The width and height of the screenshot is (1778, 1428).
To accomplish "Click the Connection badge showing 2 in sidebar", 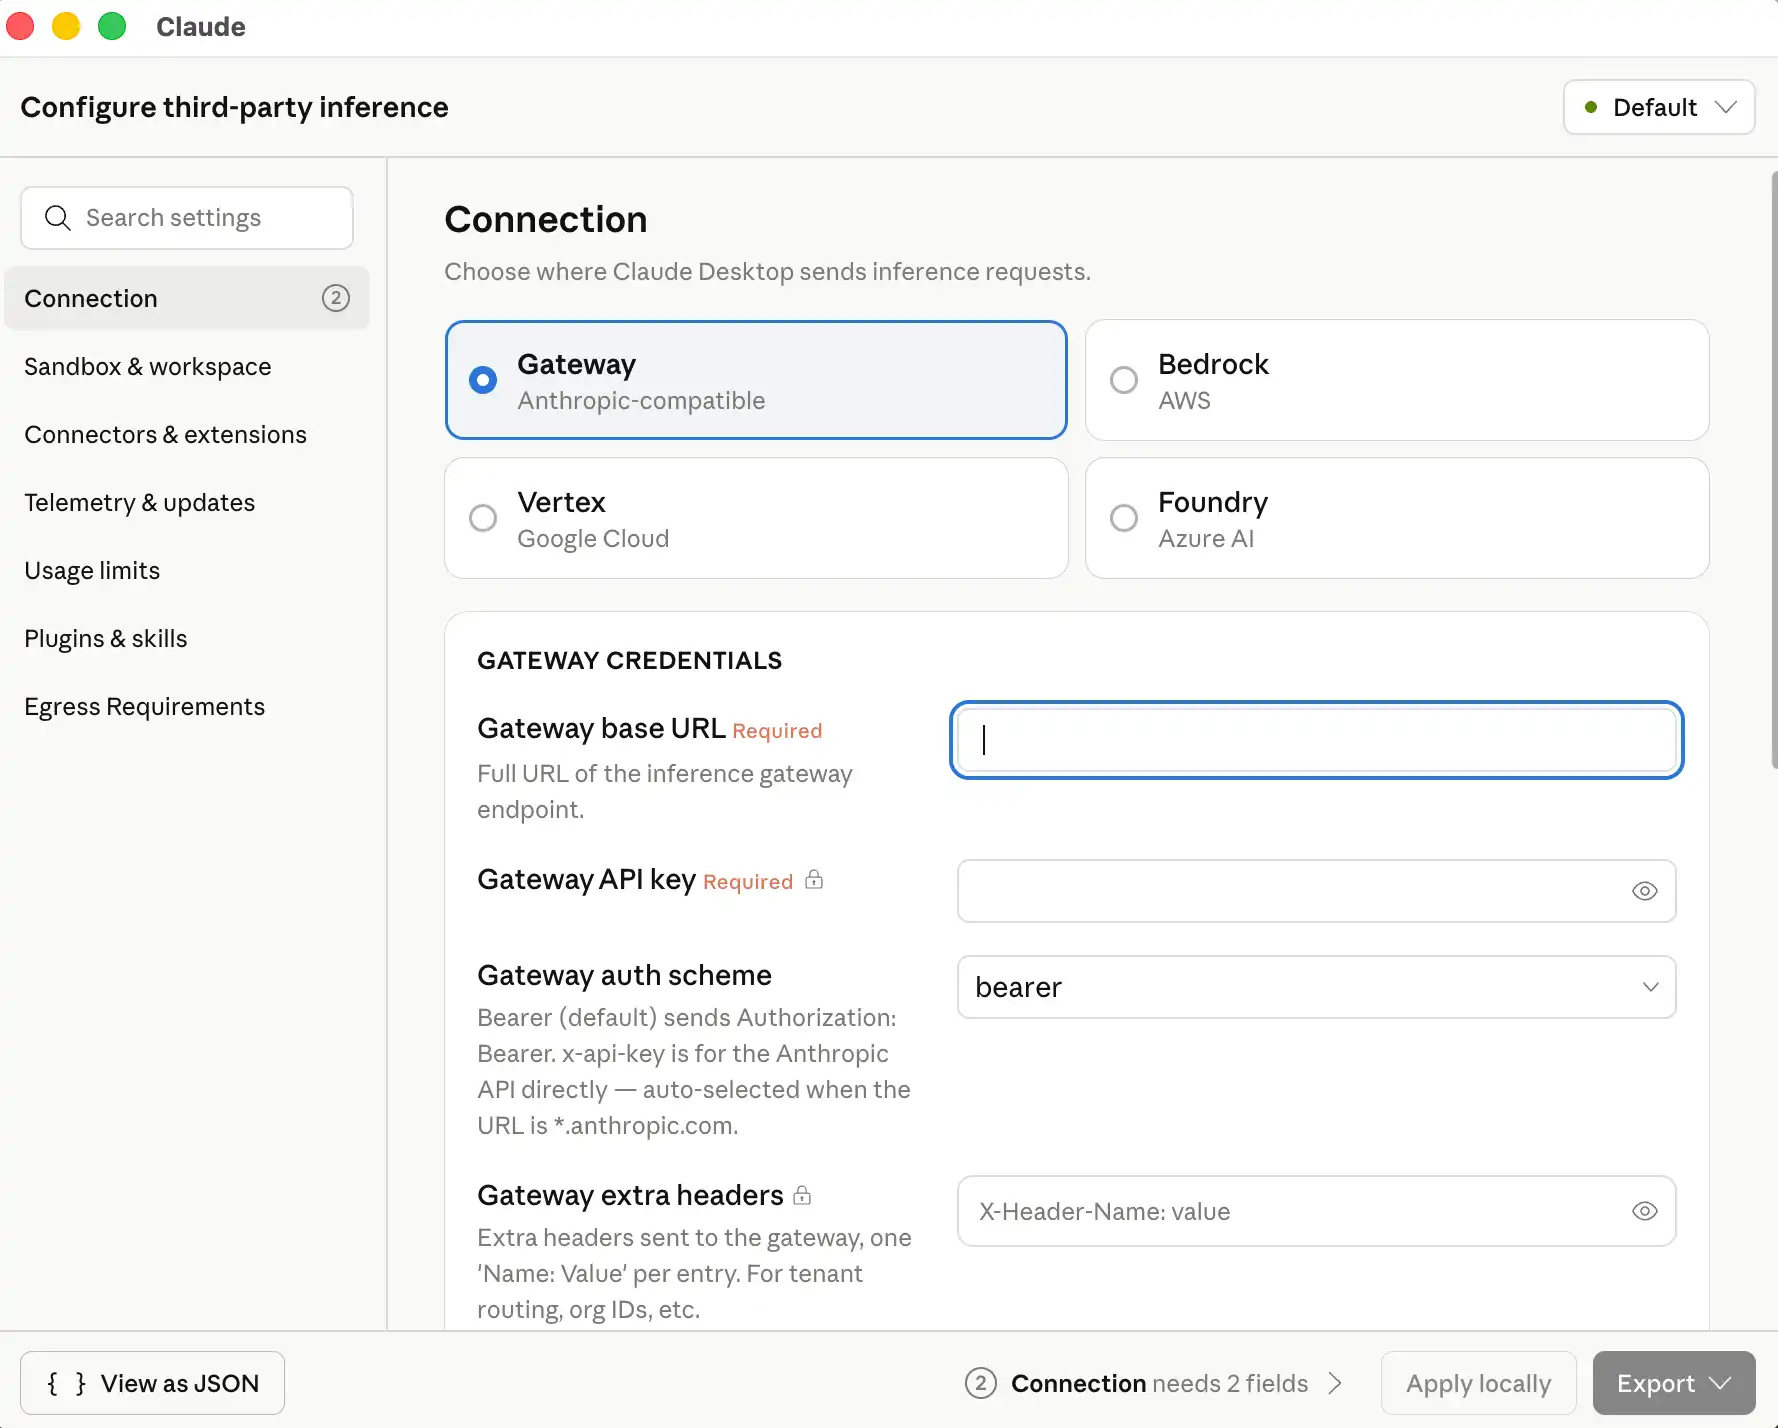I will pyautogui.click(x=335, y=298).
